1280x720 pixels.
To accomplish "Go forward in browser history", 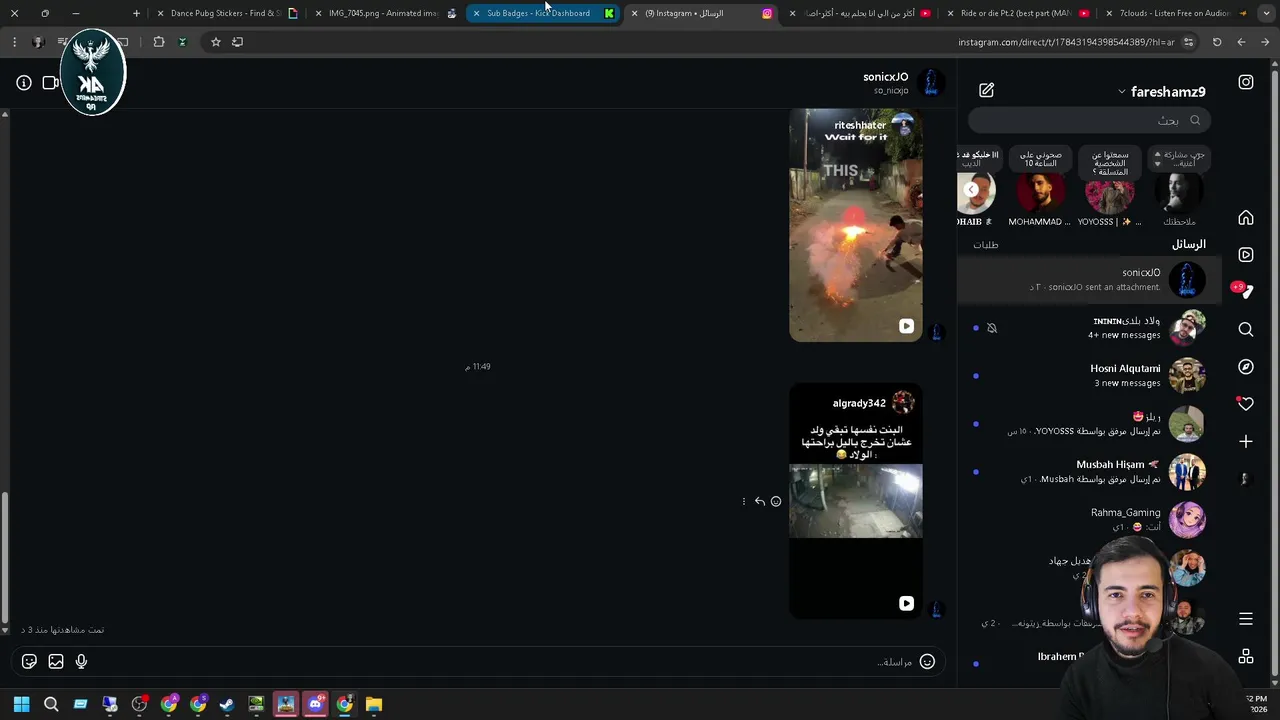I will pos(1265,42).
